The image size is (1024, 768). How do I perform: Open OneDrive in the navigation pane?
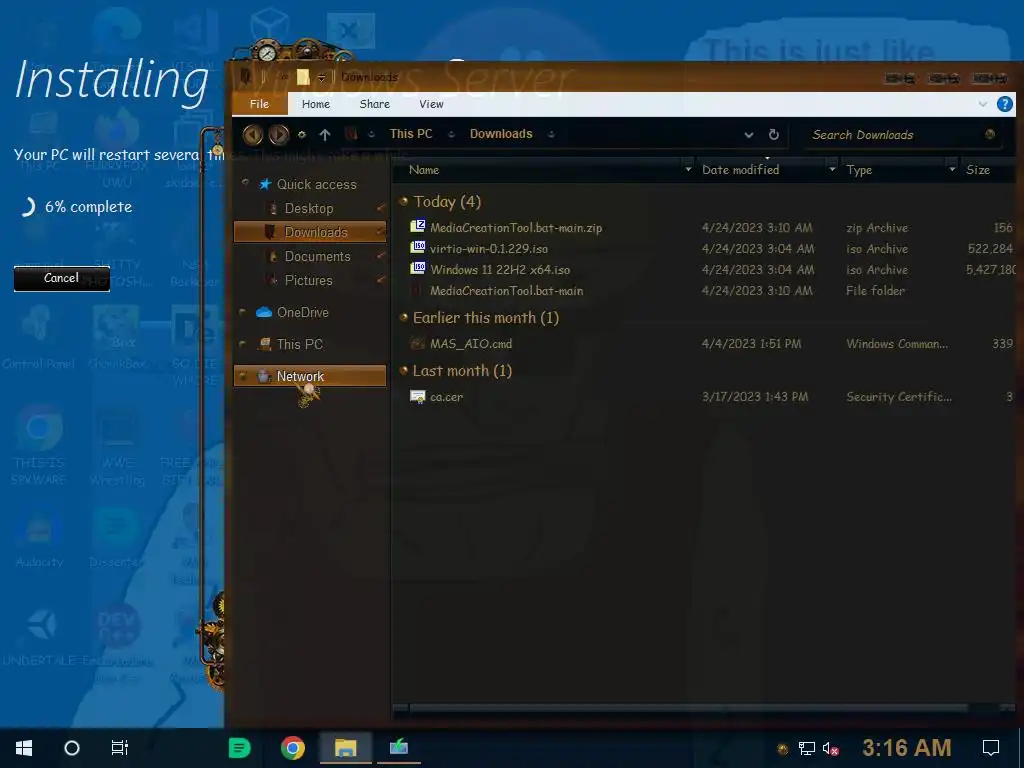(x=302, y=312)
